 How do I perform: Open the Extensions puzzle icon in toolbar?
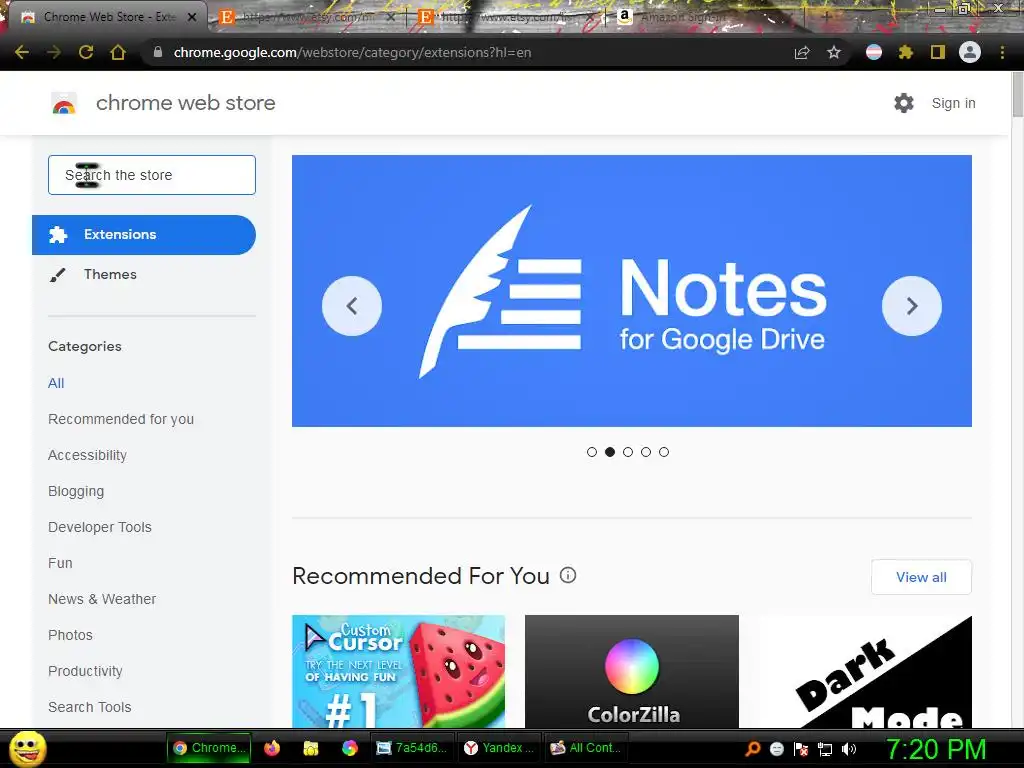coord(906,52)
